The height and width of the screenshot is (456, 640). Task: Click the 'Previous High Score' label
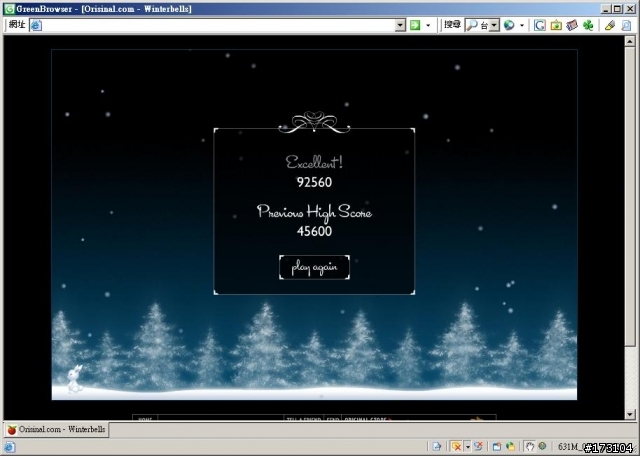pos(314,212)
